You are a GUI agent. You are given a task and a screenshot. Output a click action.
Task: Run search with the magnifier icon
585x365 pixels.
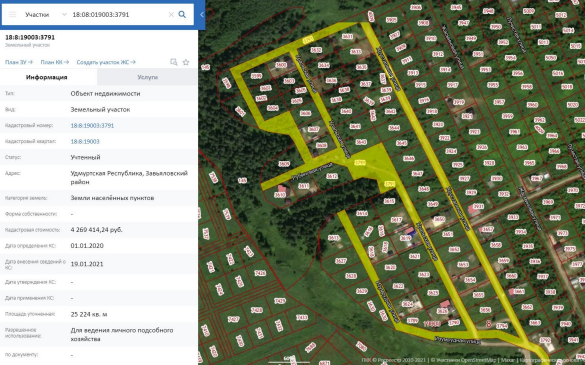point(182,15)
